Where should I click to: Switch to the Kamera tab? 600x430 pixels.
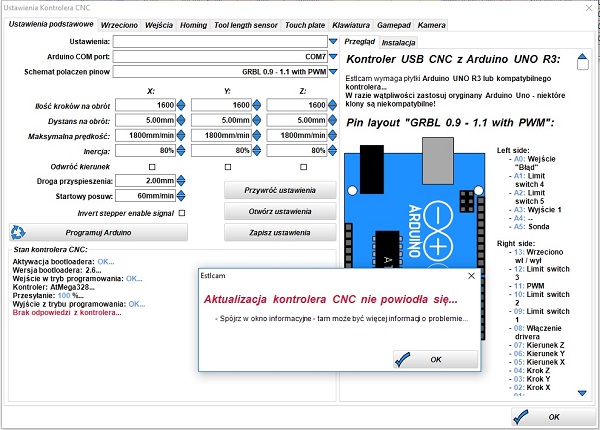point(431,25)
